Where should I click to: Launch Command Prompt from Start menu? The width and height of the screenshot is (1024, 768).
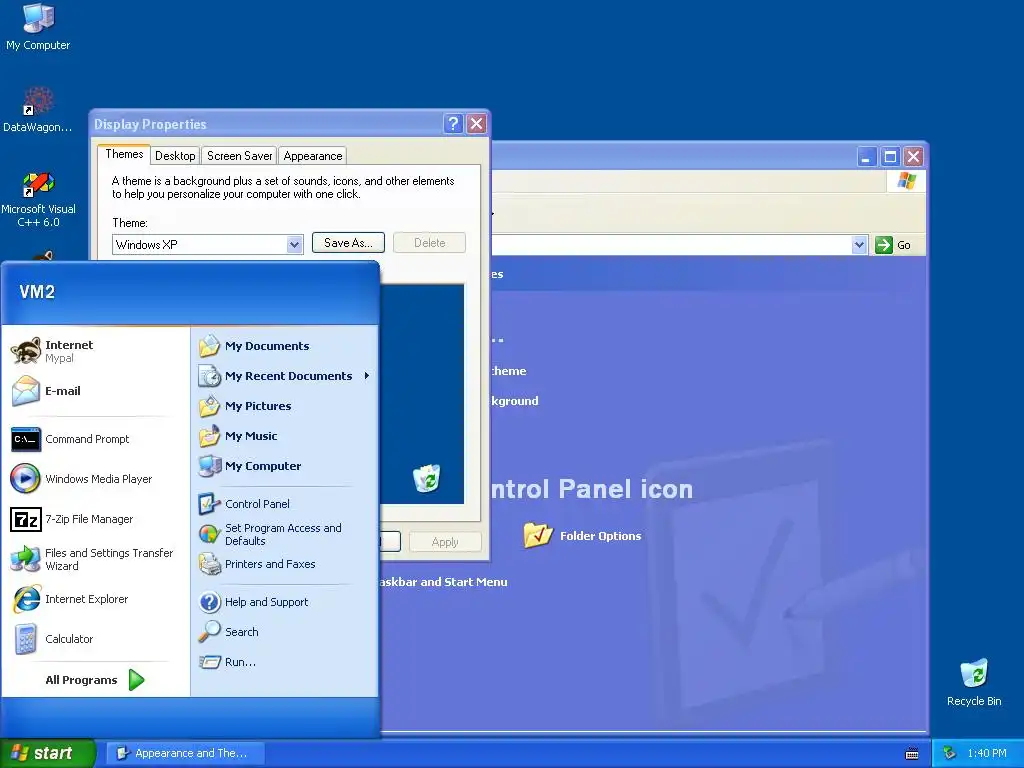[x=87, y=439]
